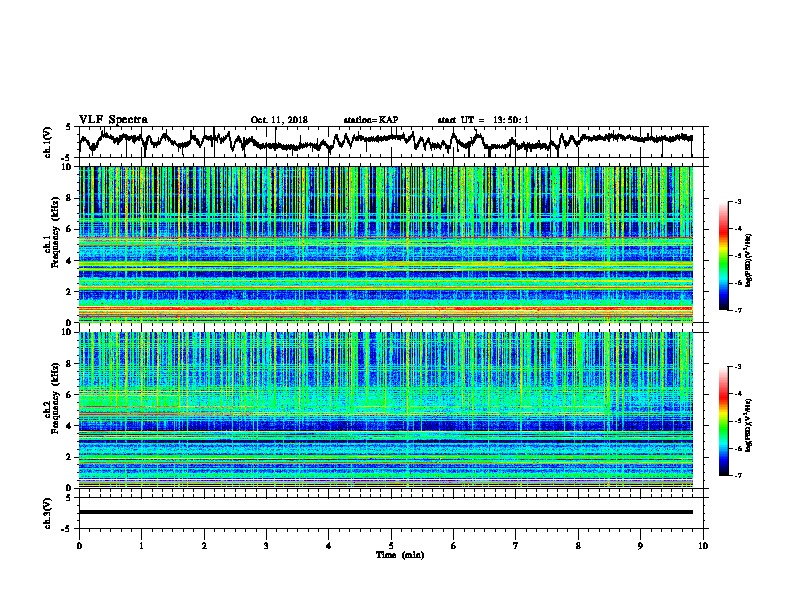Click the time axis tick label "7"

coord(516,545)
